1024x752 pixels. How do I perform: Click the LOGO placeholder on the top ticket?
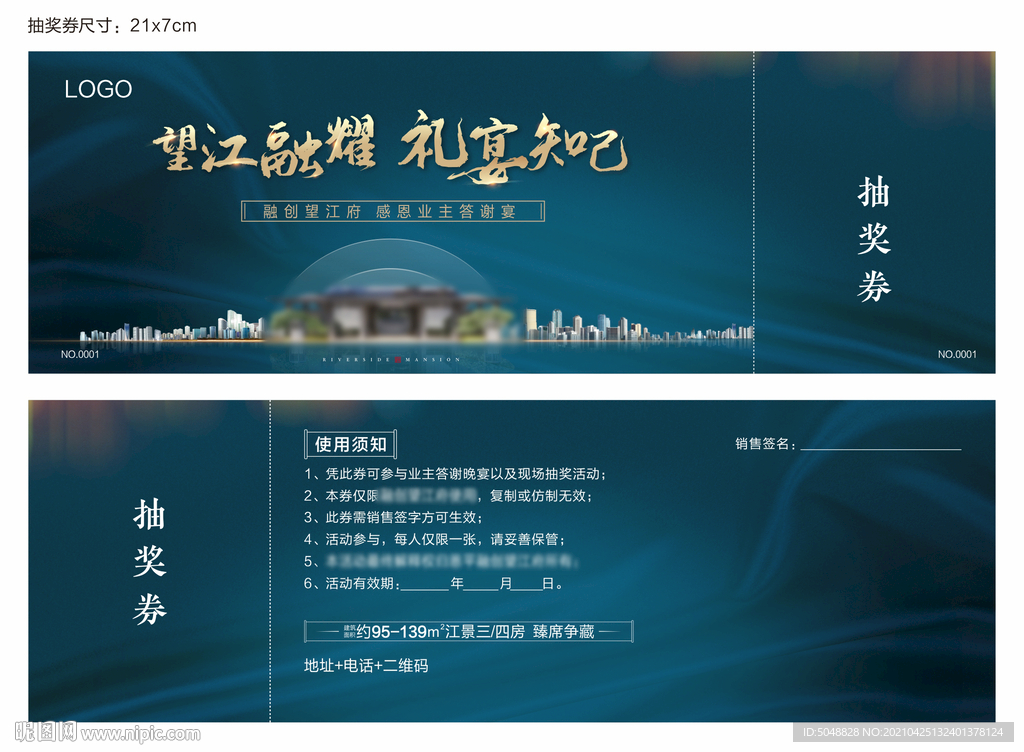click(x=99, y=89)
